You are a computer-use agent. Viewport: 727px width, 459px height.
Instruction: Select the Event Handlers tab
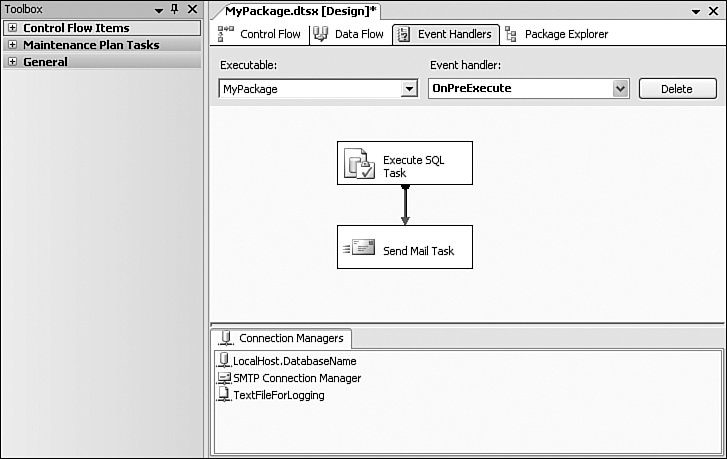click(x=446, y=34)
